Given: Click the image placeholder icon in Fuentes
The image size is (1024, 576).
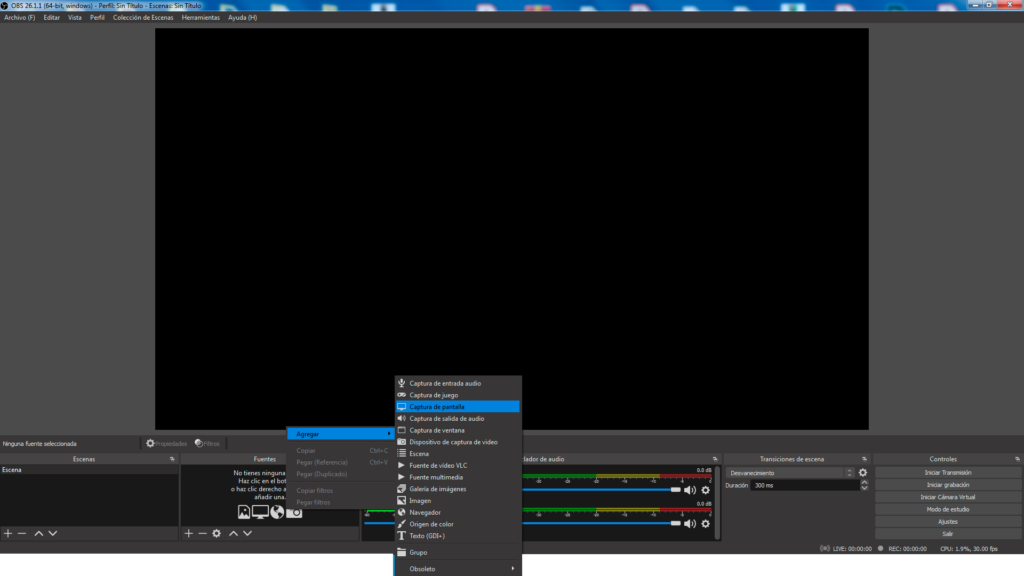Looking at the screenshot, I should click(x=244, y=512).
